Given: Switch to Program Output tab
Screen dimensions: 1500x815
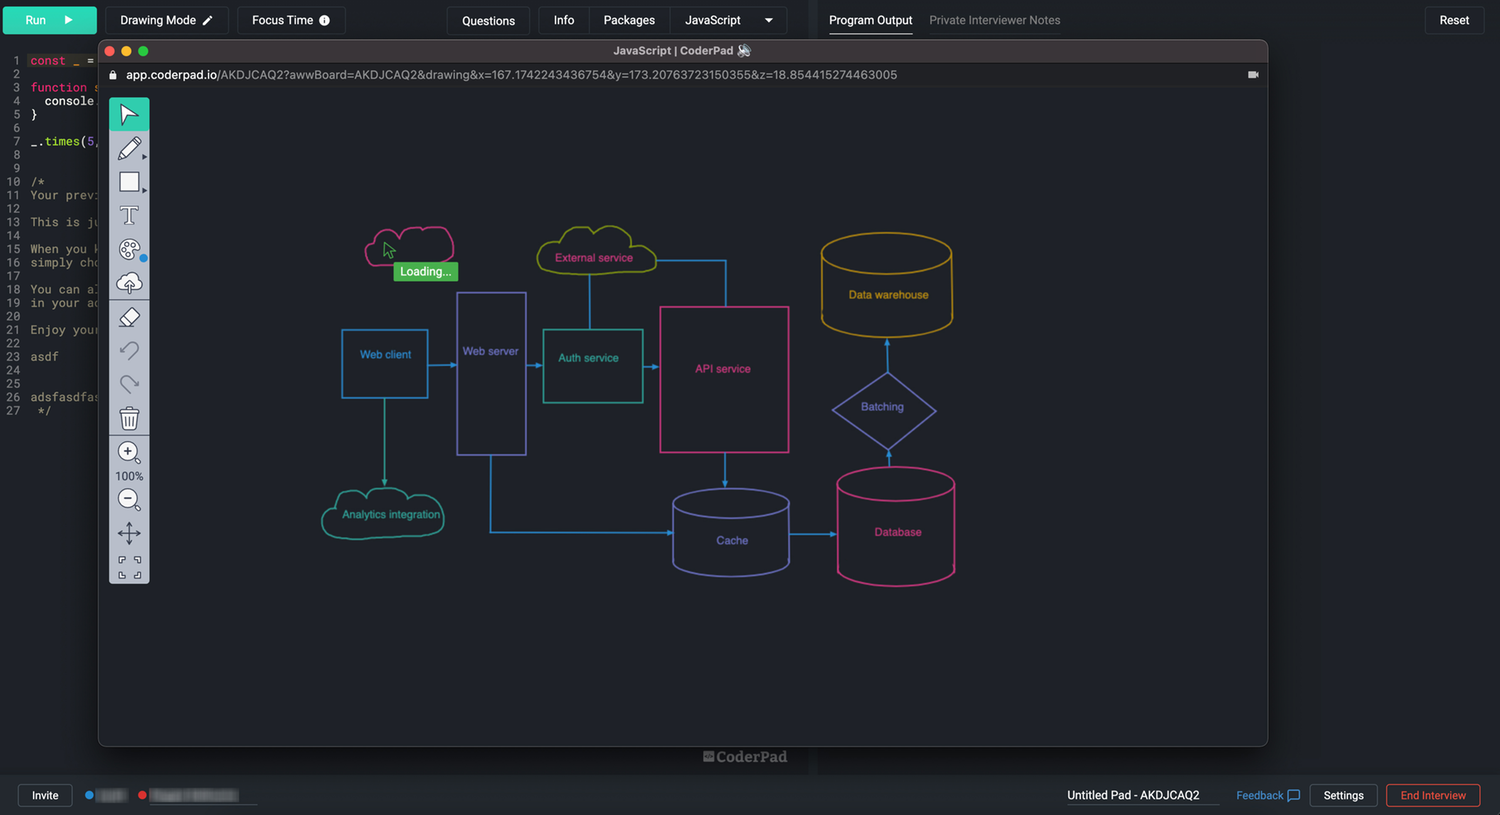Looking at the screenshot, I should [x=870, y=20].
